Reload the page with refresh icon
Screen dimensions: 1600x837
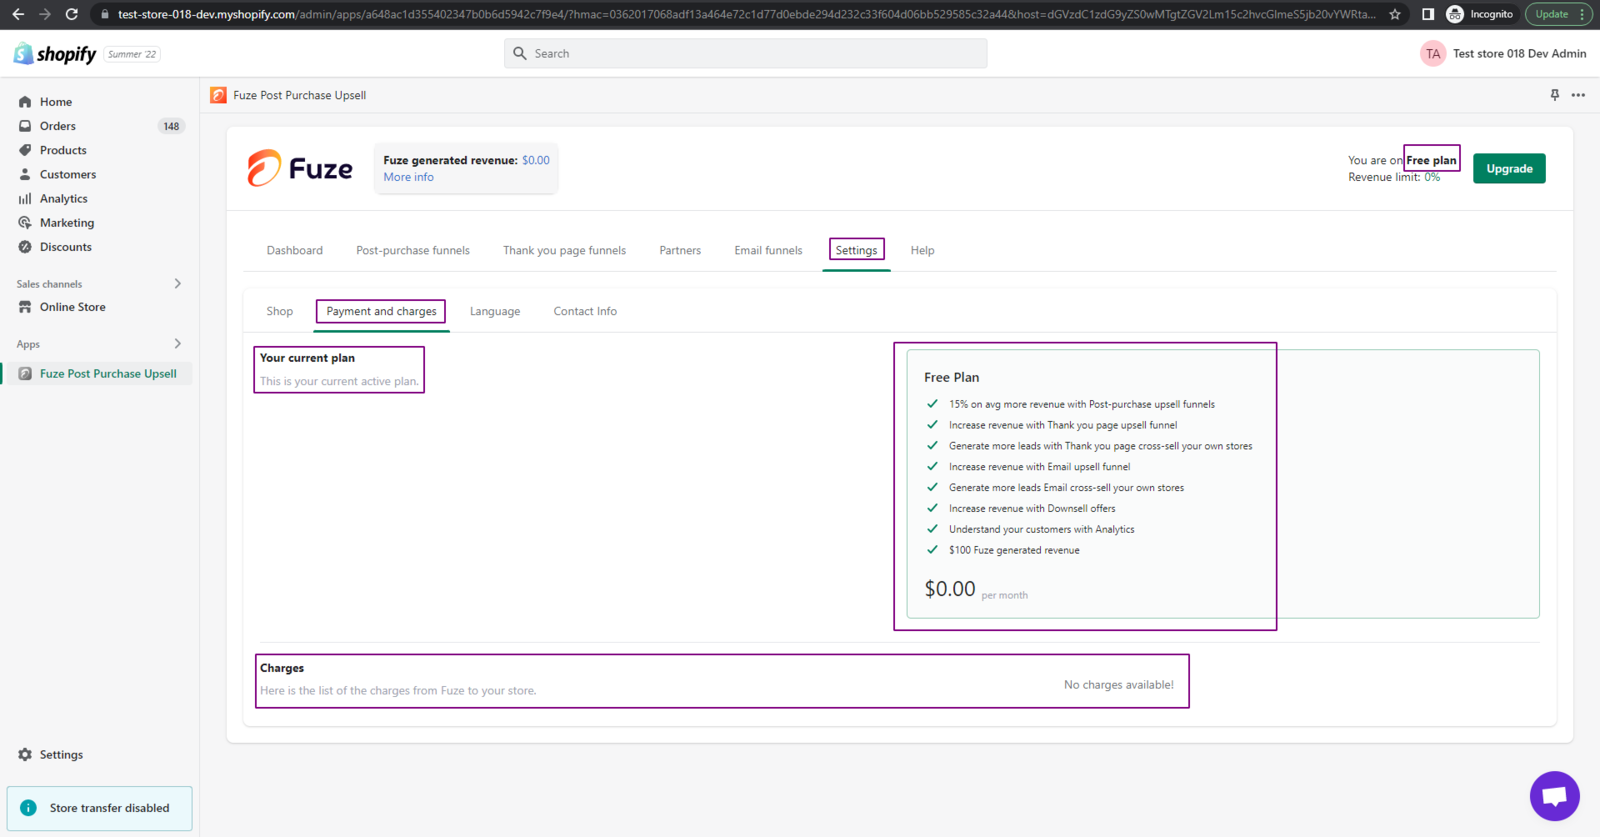click(71, 14)
